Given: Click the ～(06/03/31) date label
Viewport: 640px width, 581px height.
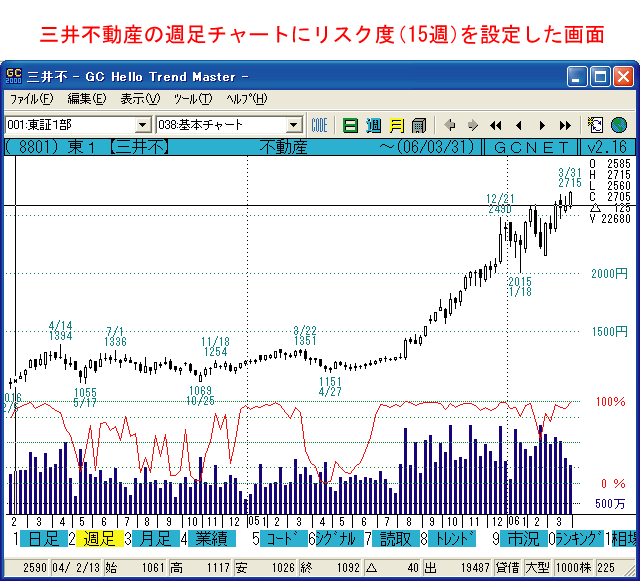Looking at the screenshot, I should pyautogui.click(x=427, y=147).
